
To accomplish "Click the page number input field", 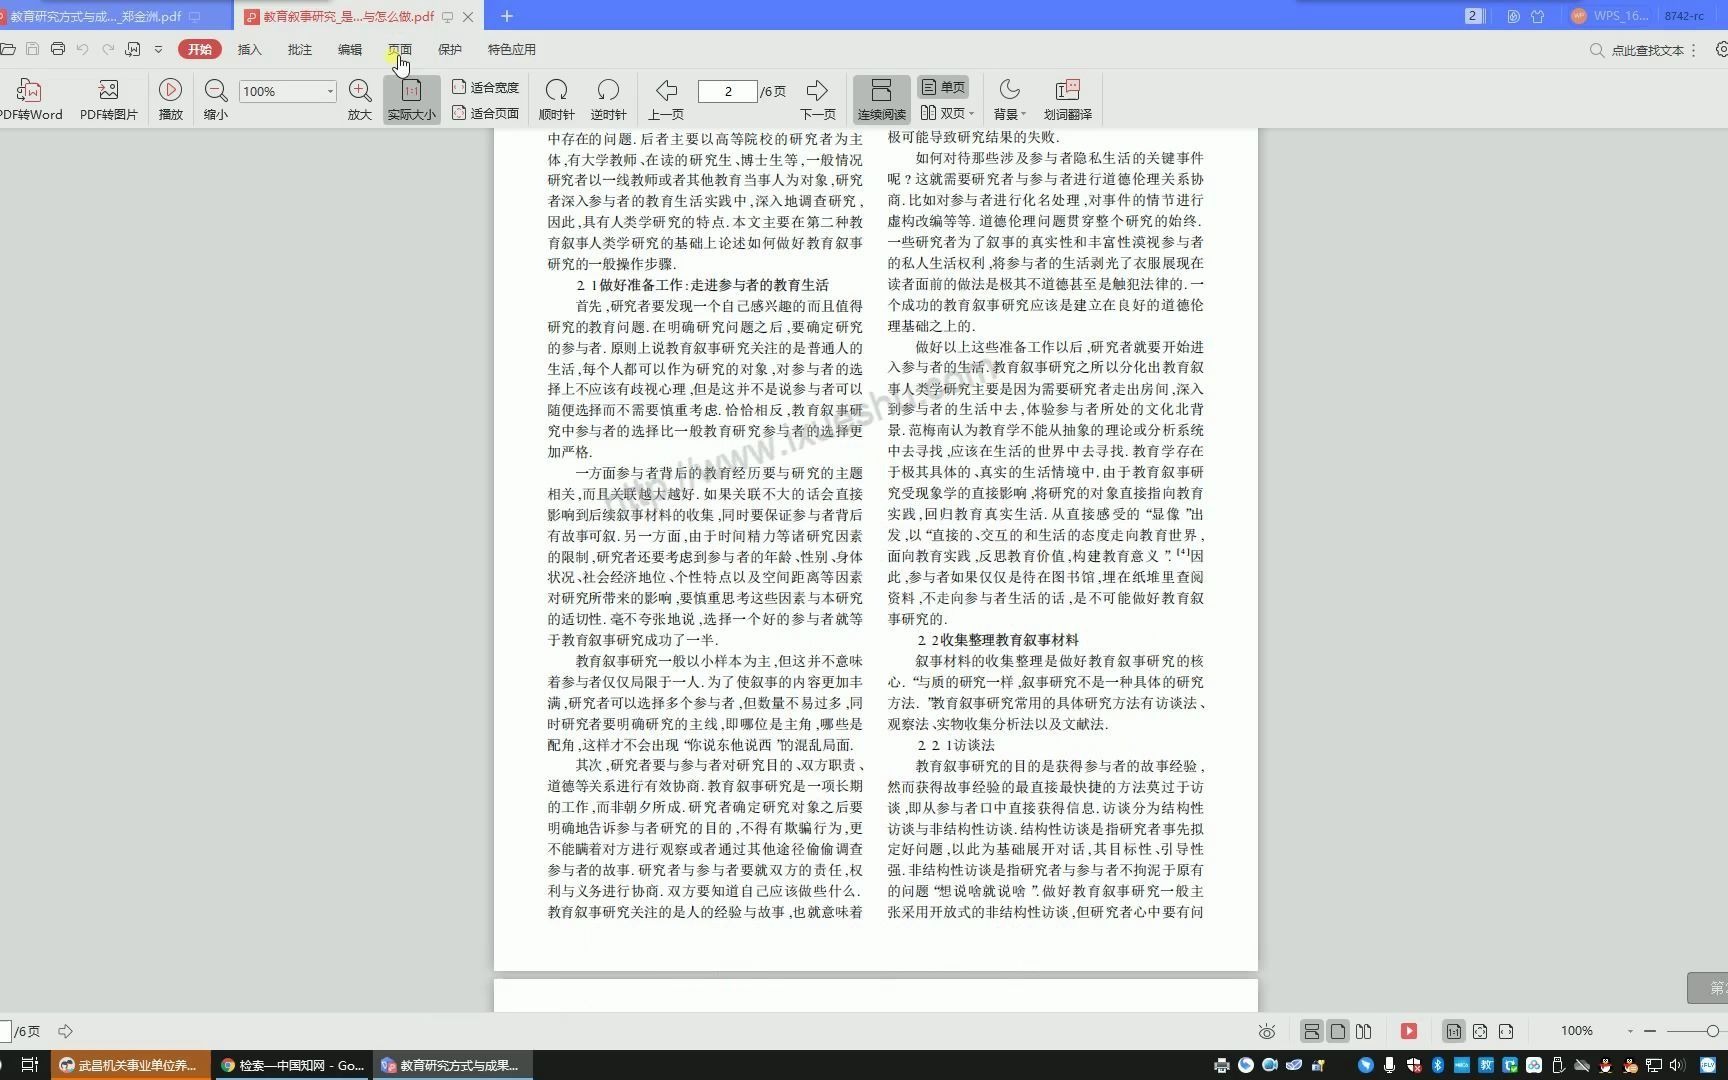I will 727,91.
